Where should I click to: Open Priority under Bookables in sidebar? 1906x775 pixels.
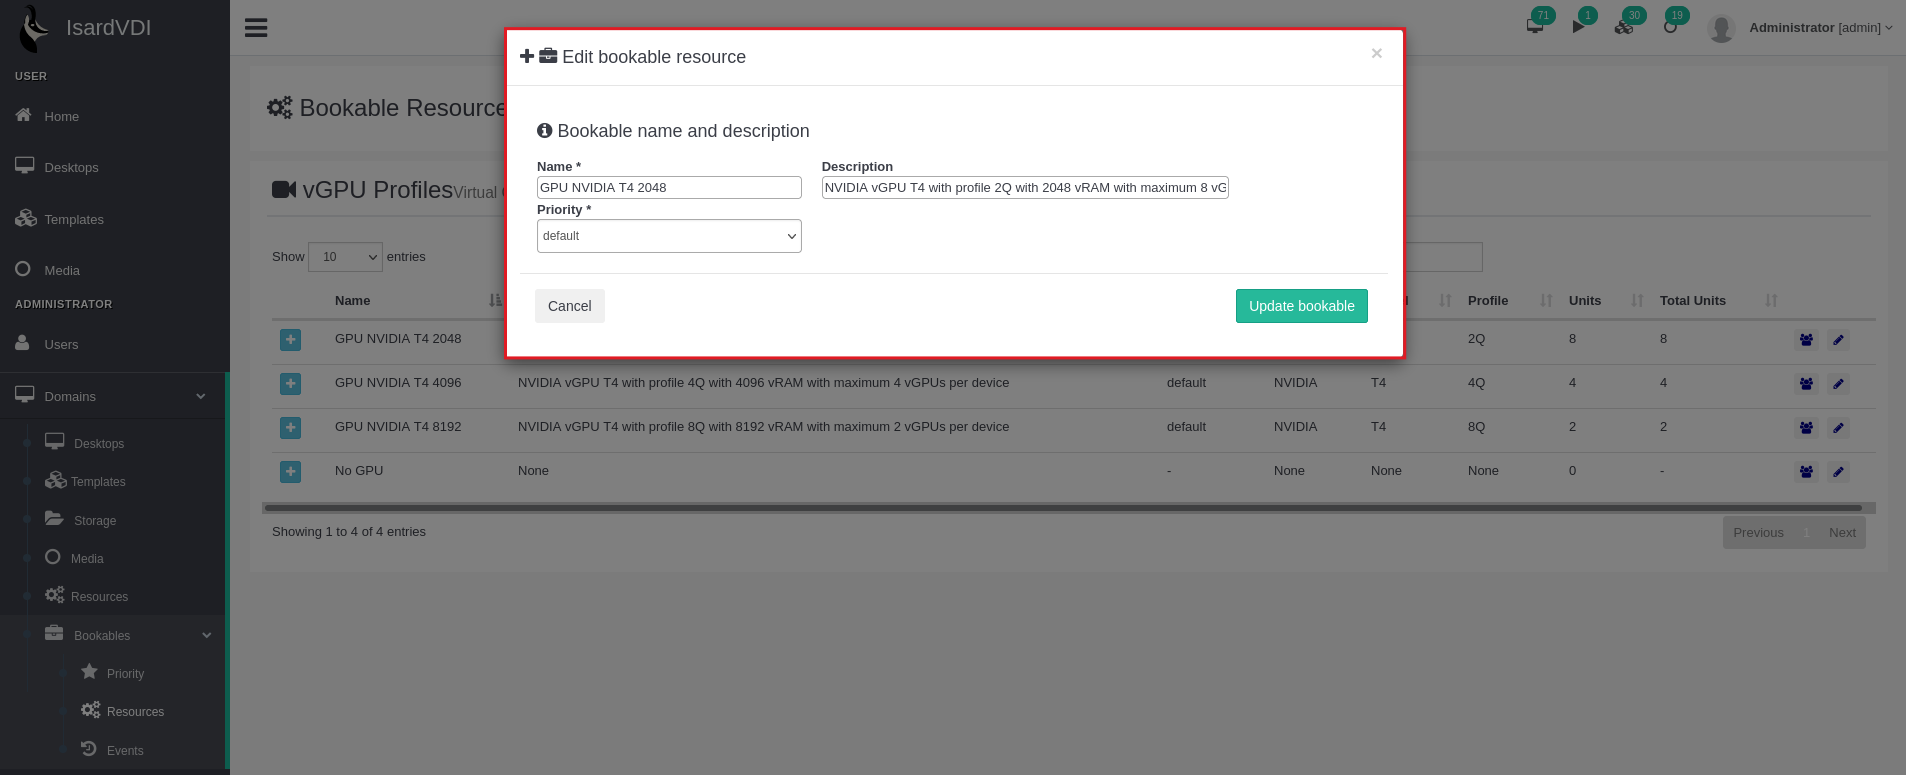tap(125, 674)
